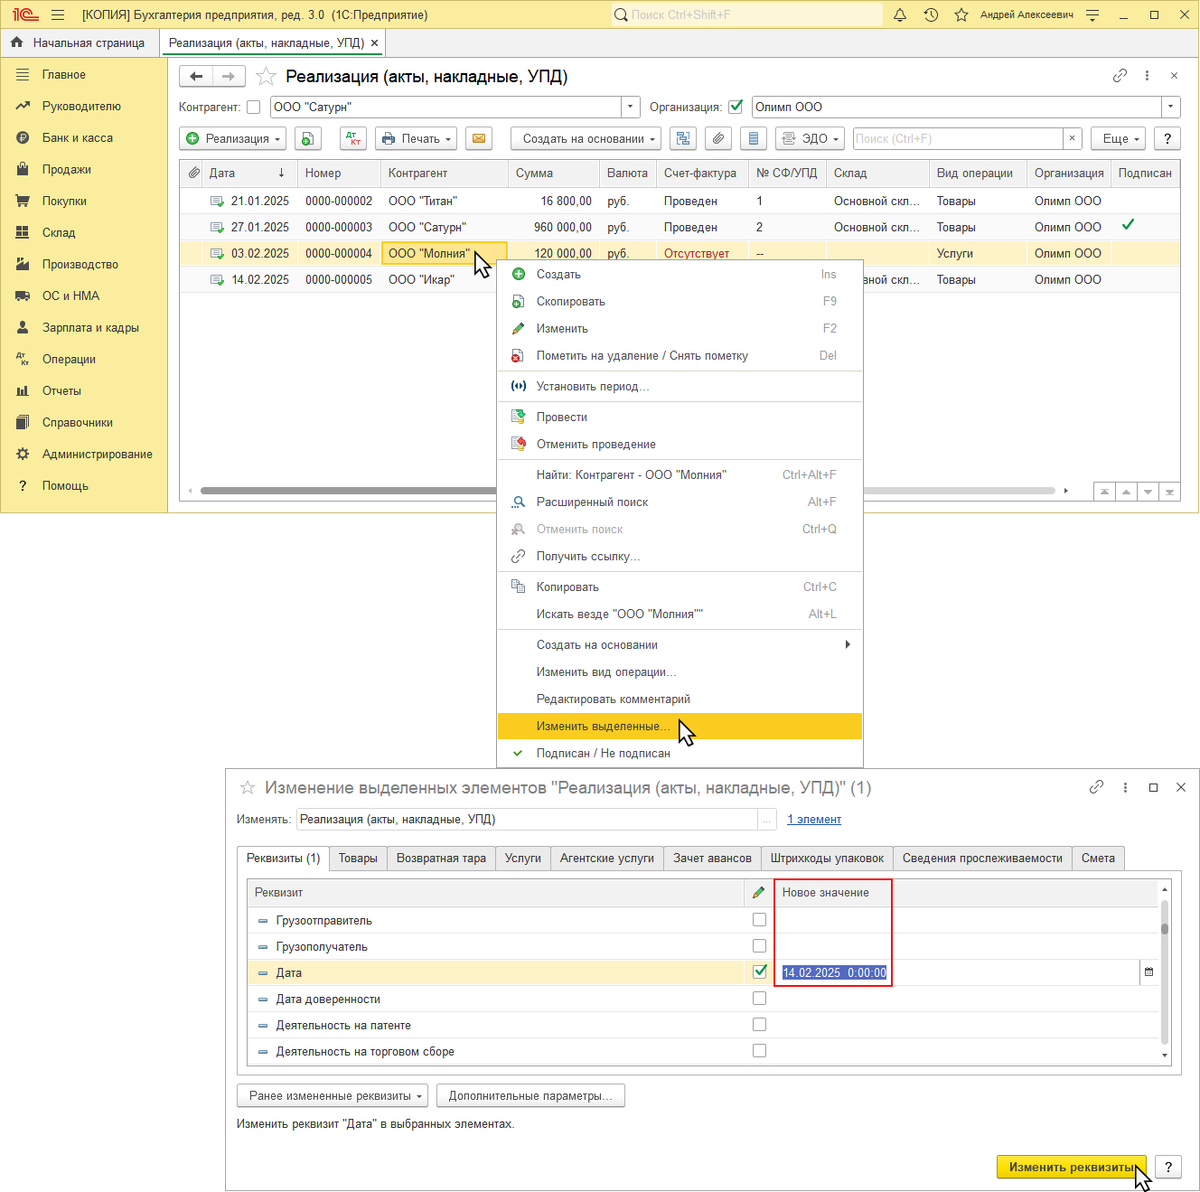
Task: Choose Отменить проведение in context menu
Action: [680, 444]
